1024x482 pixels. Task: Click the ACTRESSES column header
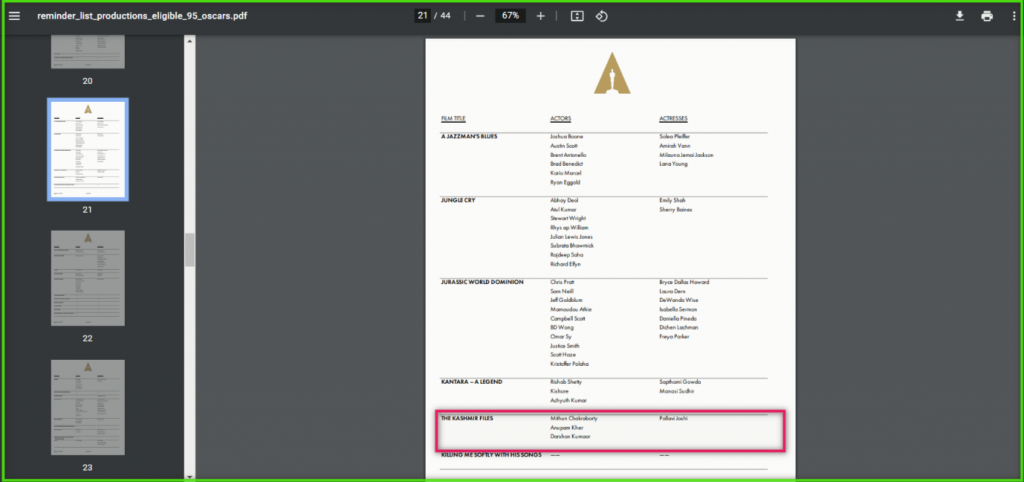pos(673,119)
